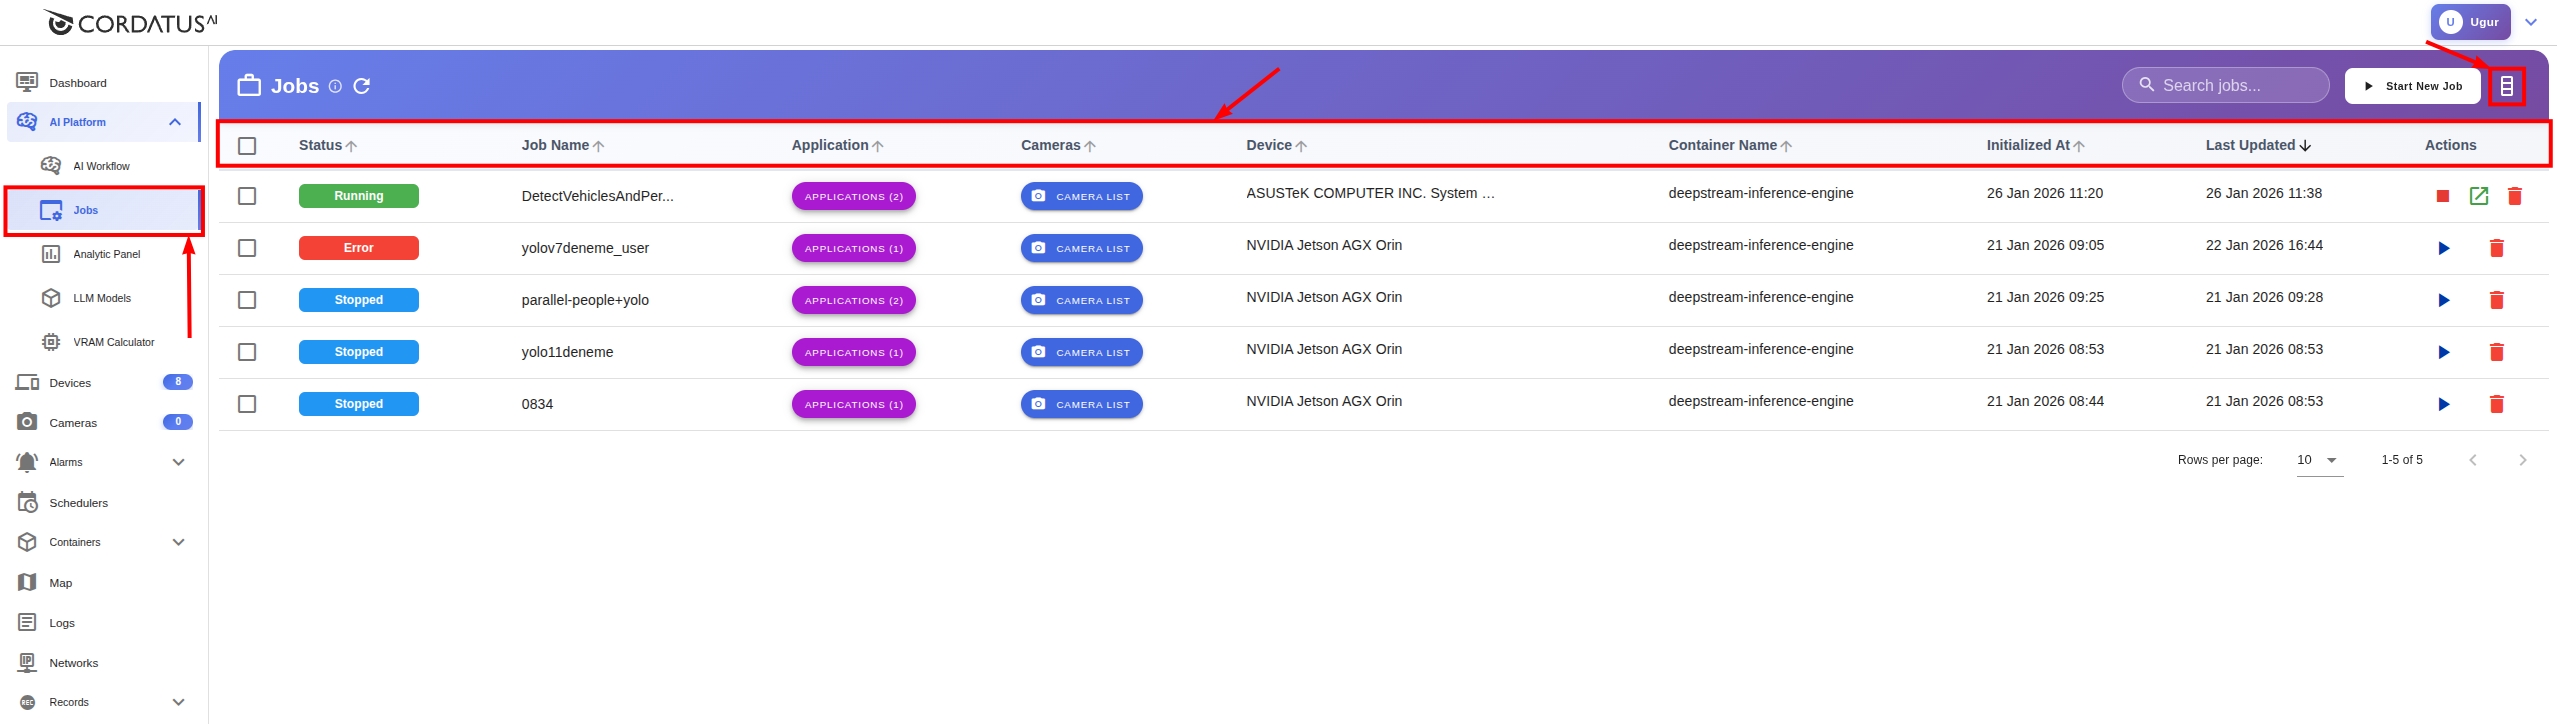Screen dimensions: 2557x724
Task: Stop the running DetectVehiclesAndPer job
Action: point(2442,197)
